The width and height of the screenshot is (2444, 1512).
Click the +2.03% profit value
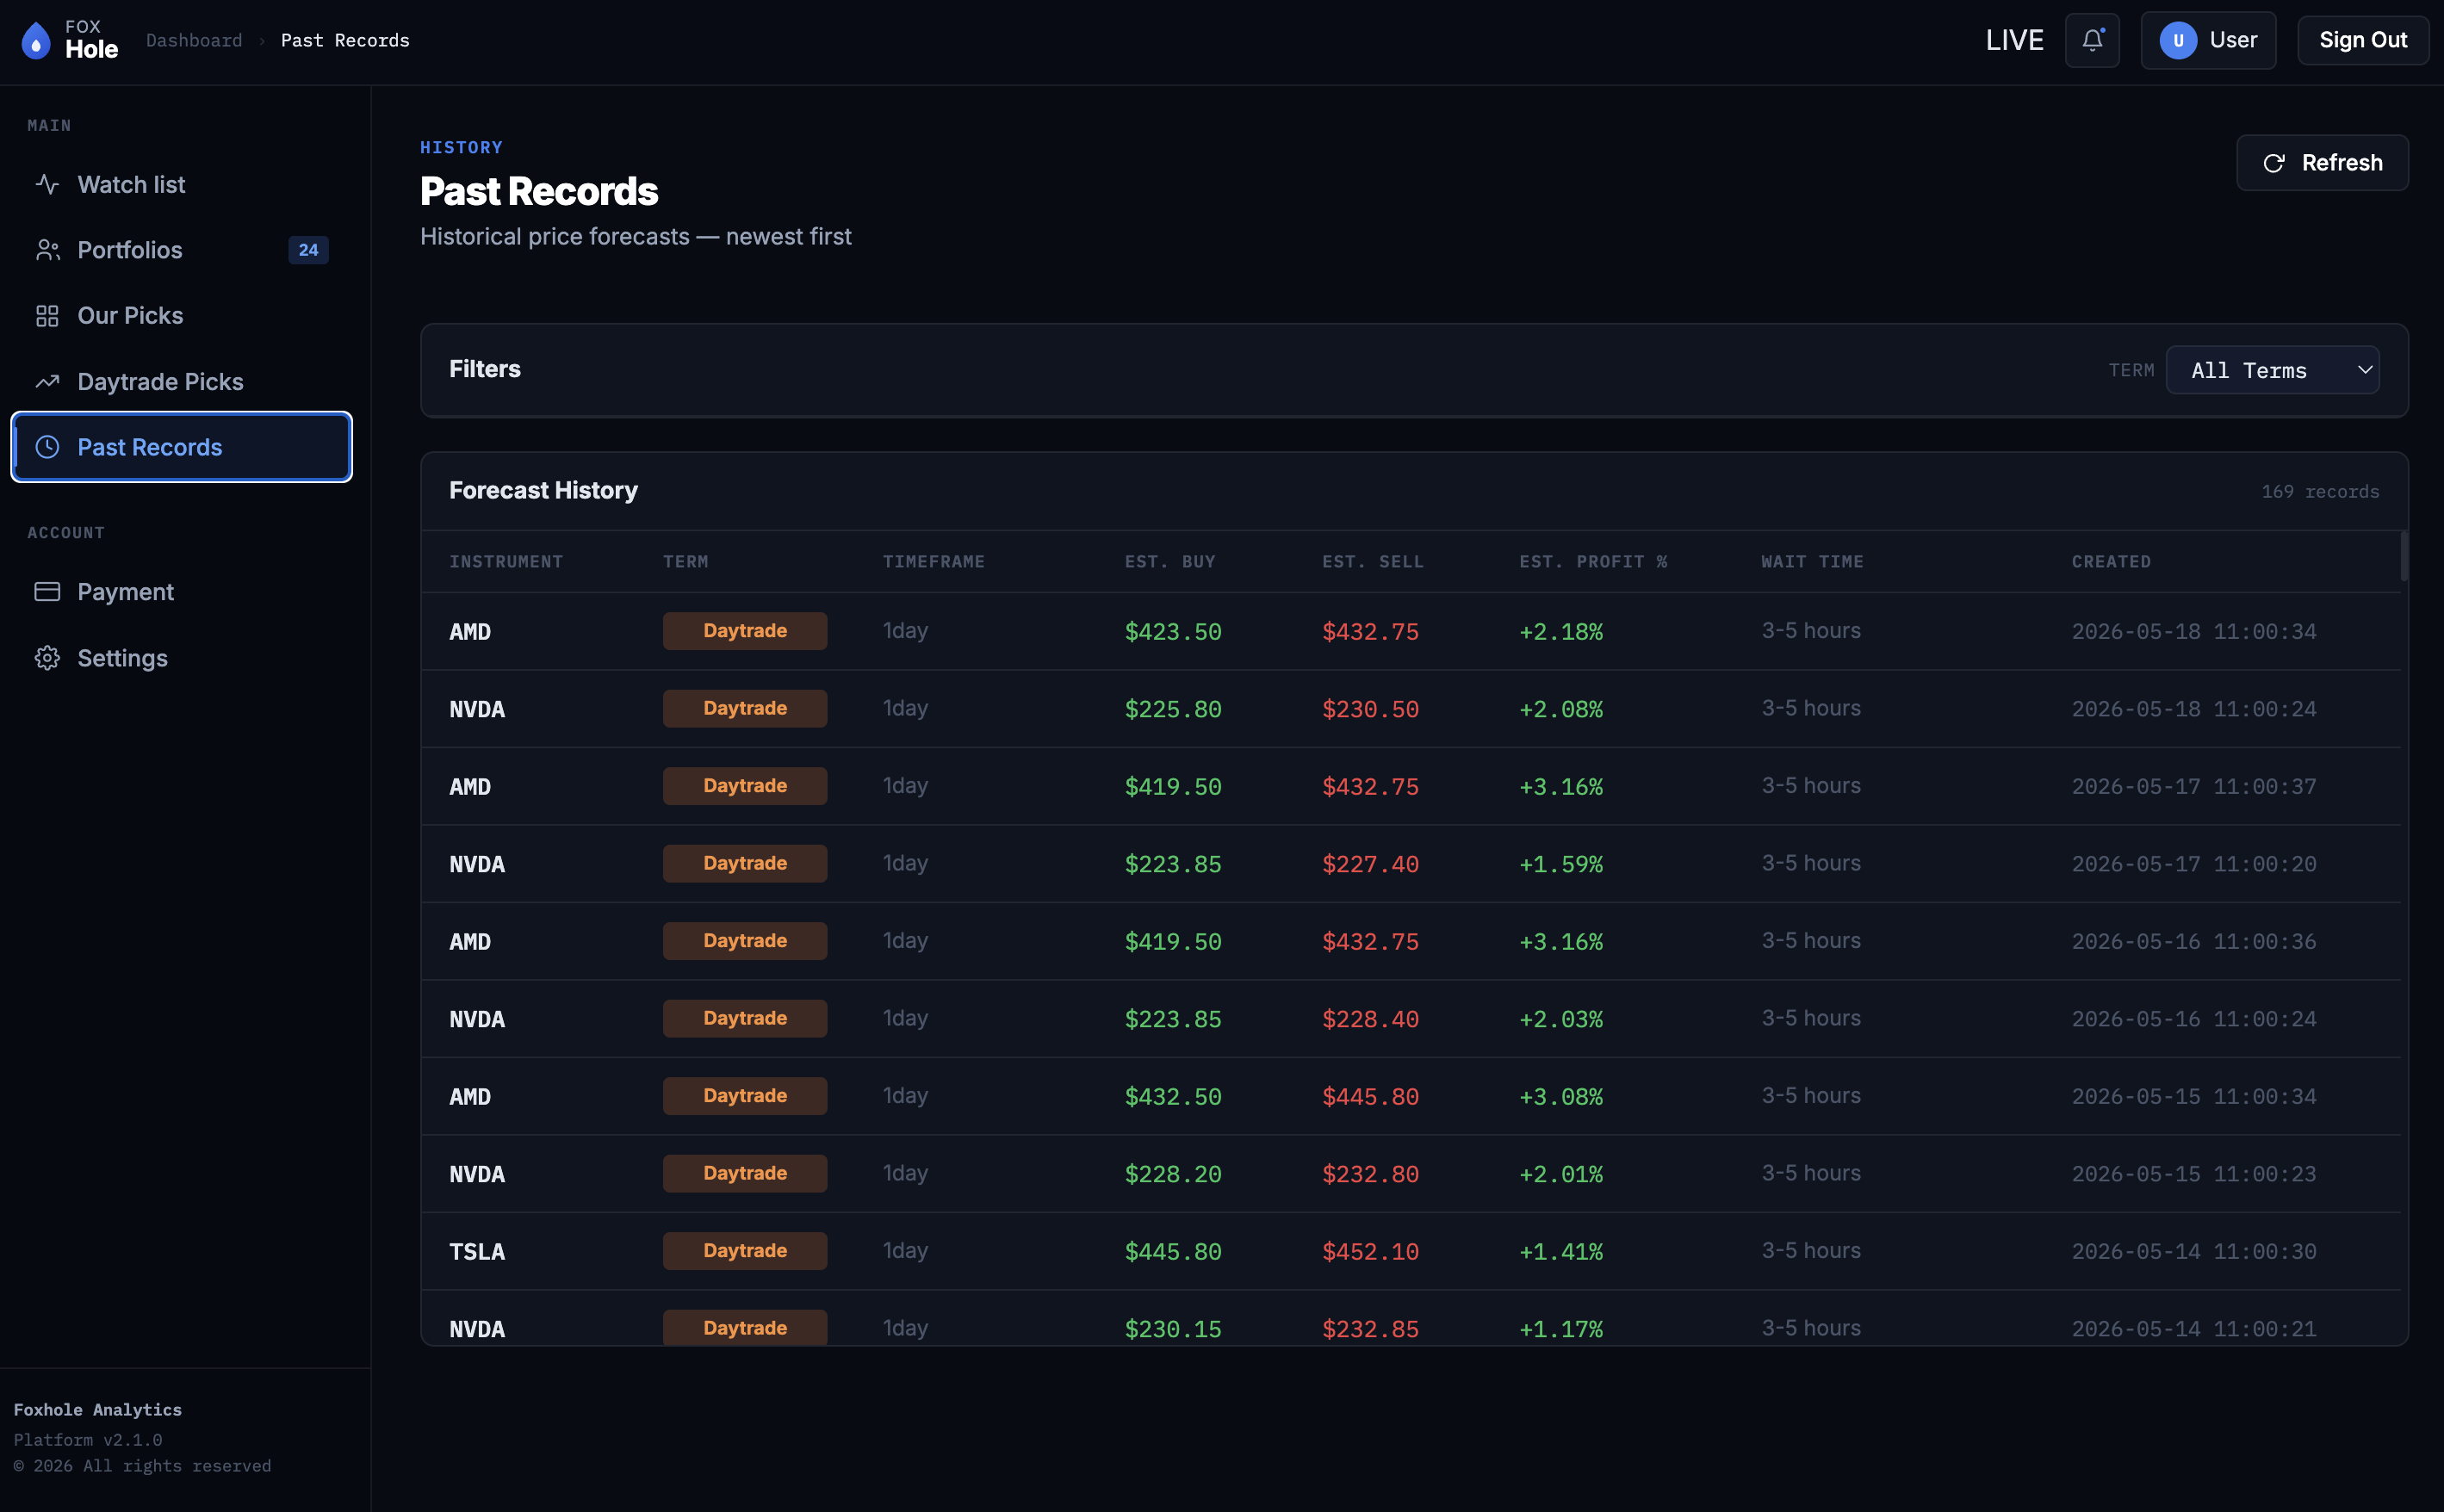click(1561, 1019)
